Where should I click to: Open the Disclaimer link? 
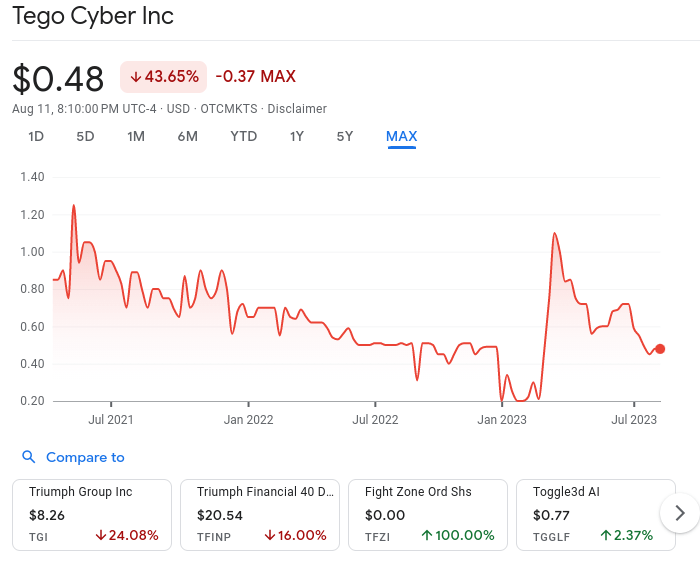point(297,108)
